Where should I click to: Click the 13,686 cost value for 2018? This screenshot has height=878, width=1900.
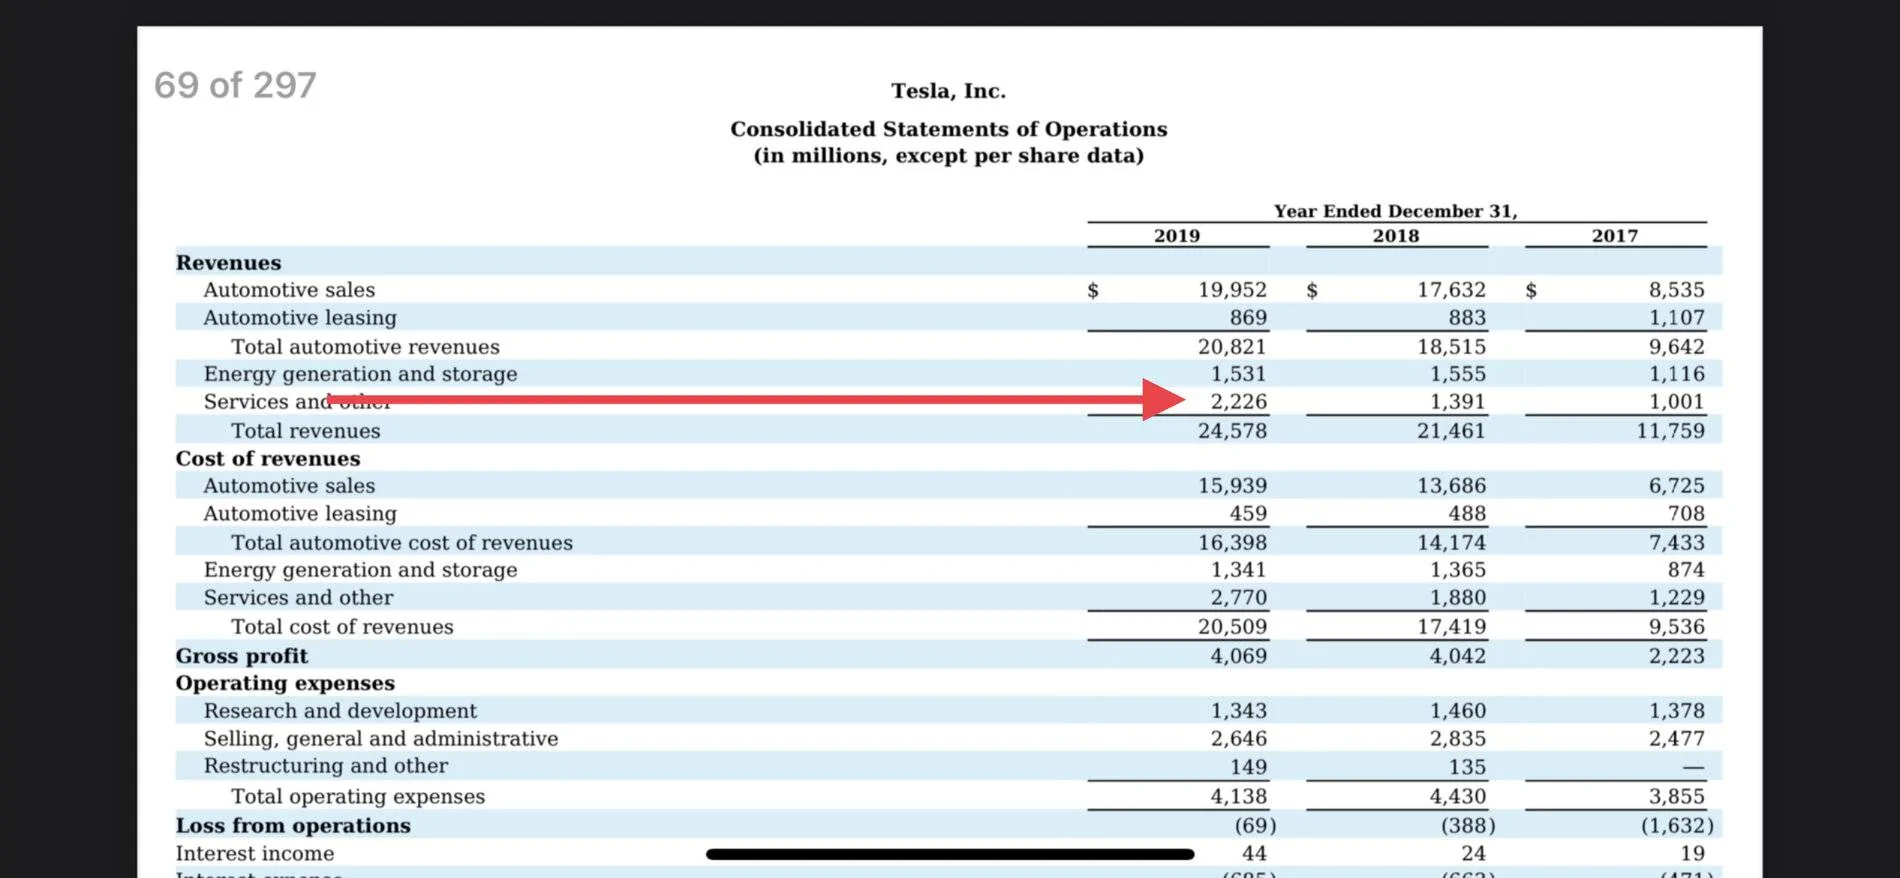pos(1451,485)
